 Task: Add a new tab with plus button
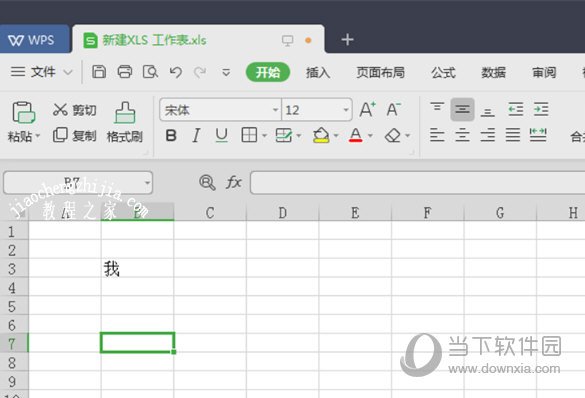[x=347, y=40]
